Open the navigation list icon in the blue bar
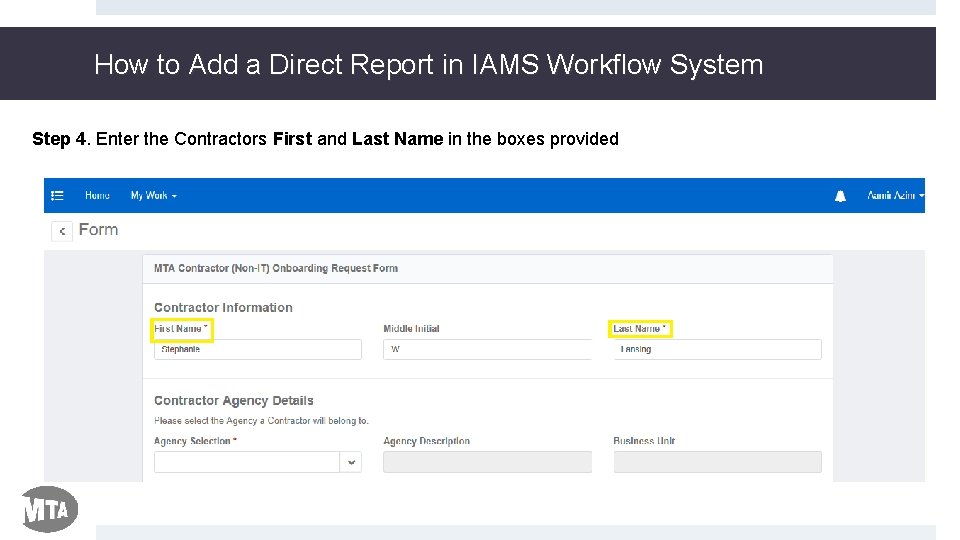 click(57, 195)
